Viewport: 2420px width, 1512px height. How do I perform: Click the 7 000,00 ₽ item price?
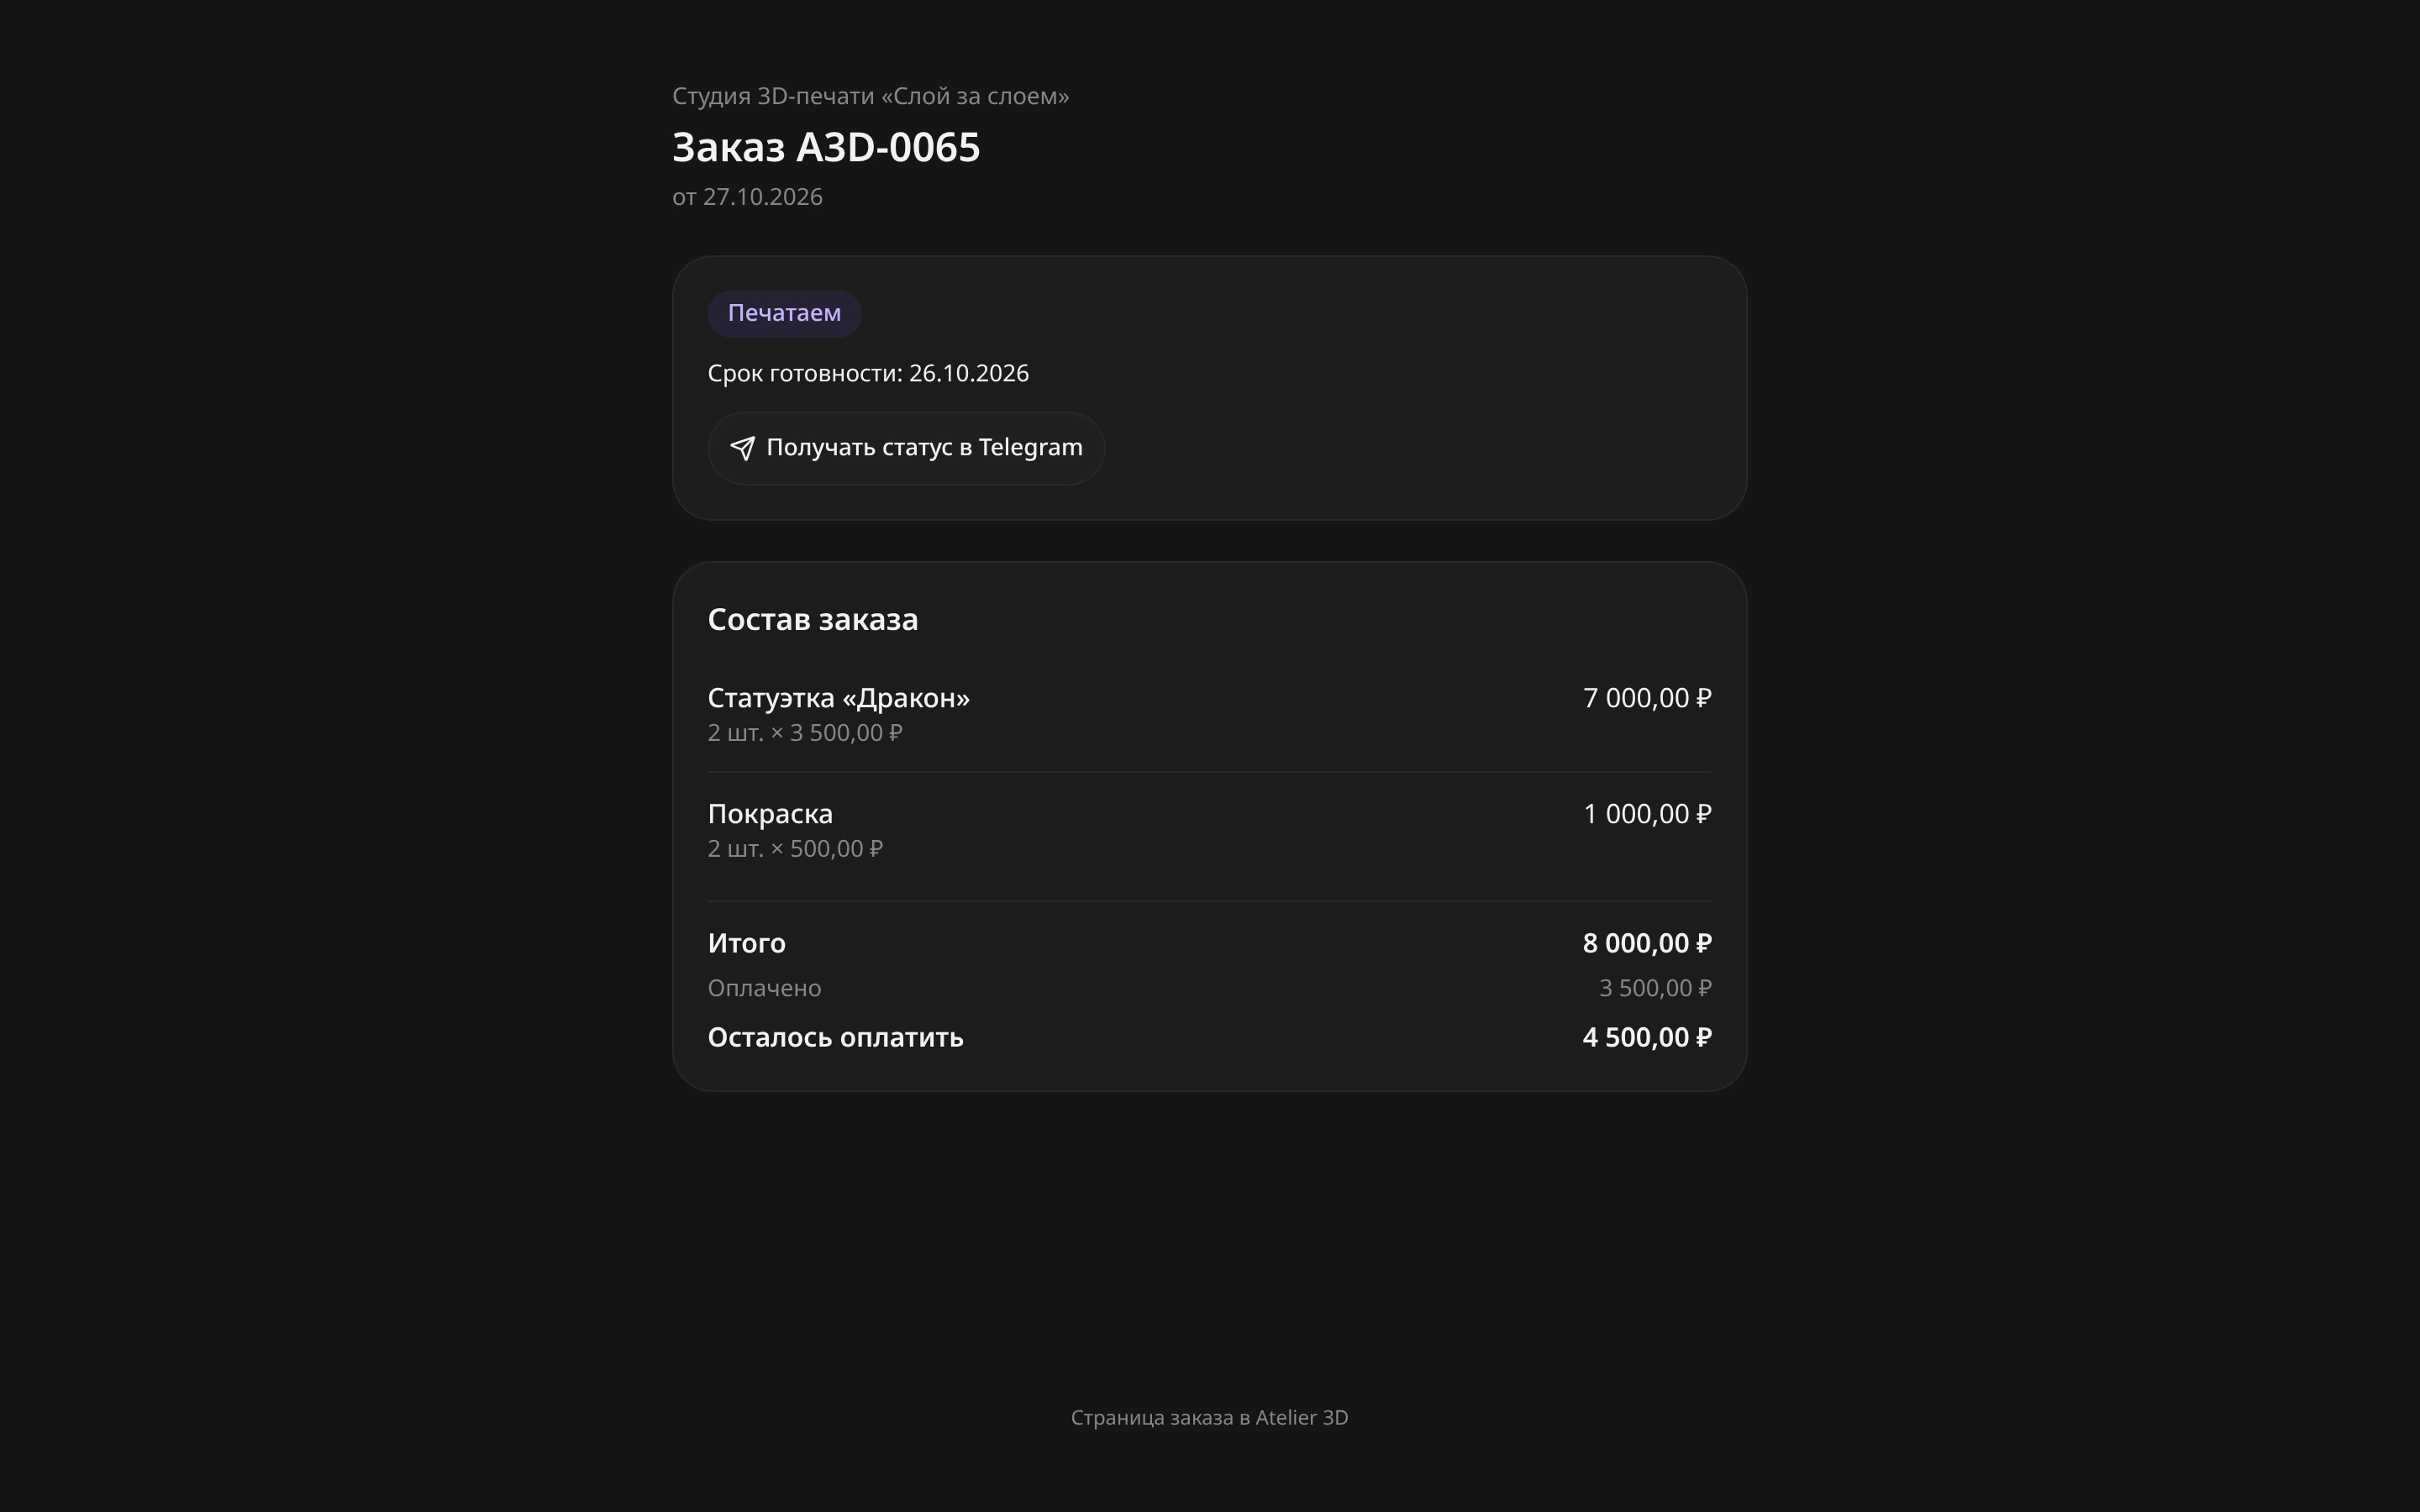pyautogui.click(x=1647, y=698)
